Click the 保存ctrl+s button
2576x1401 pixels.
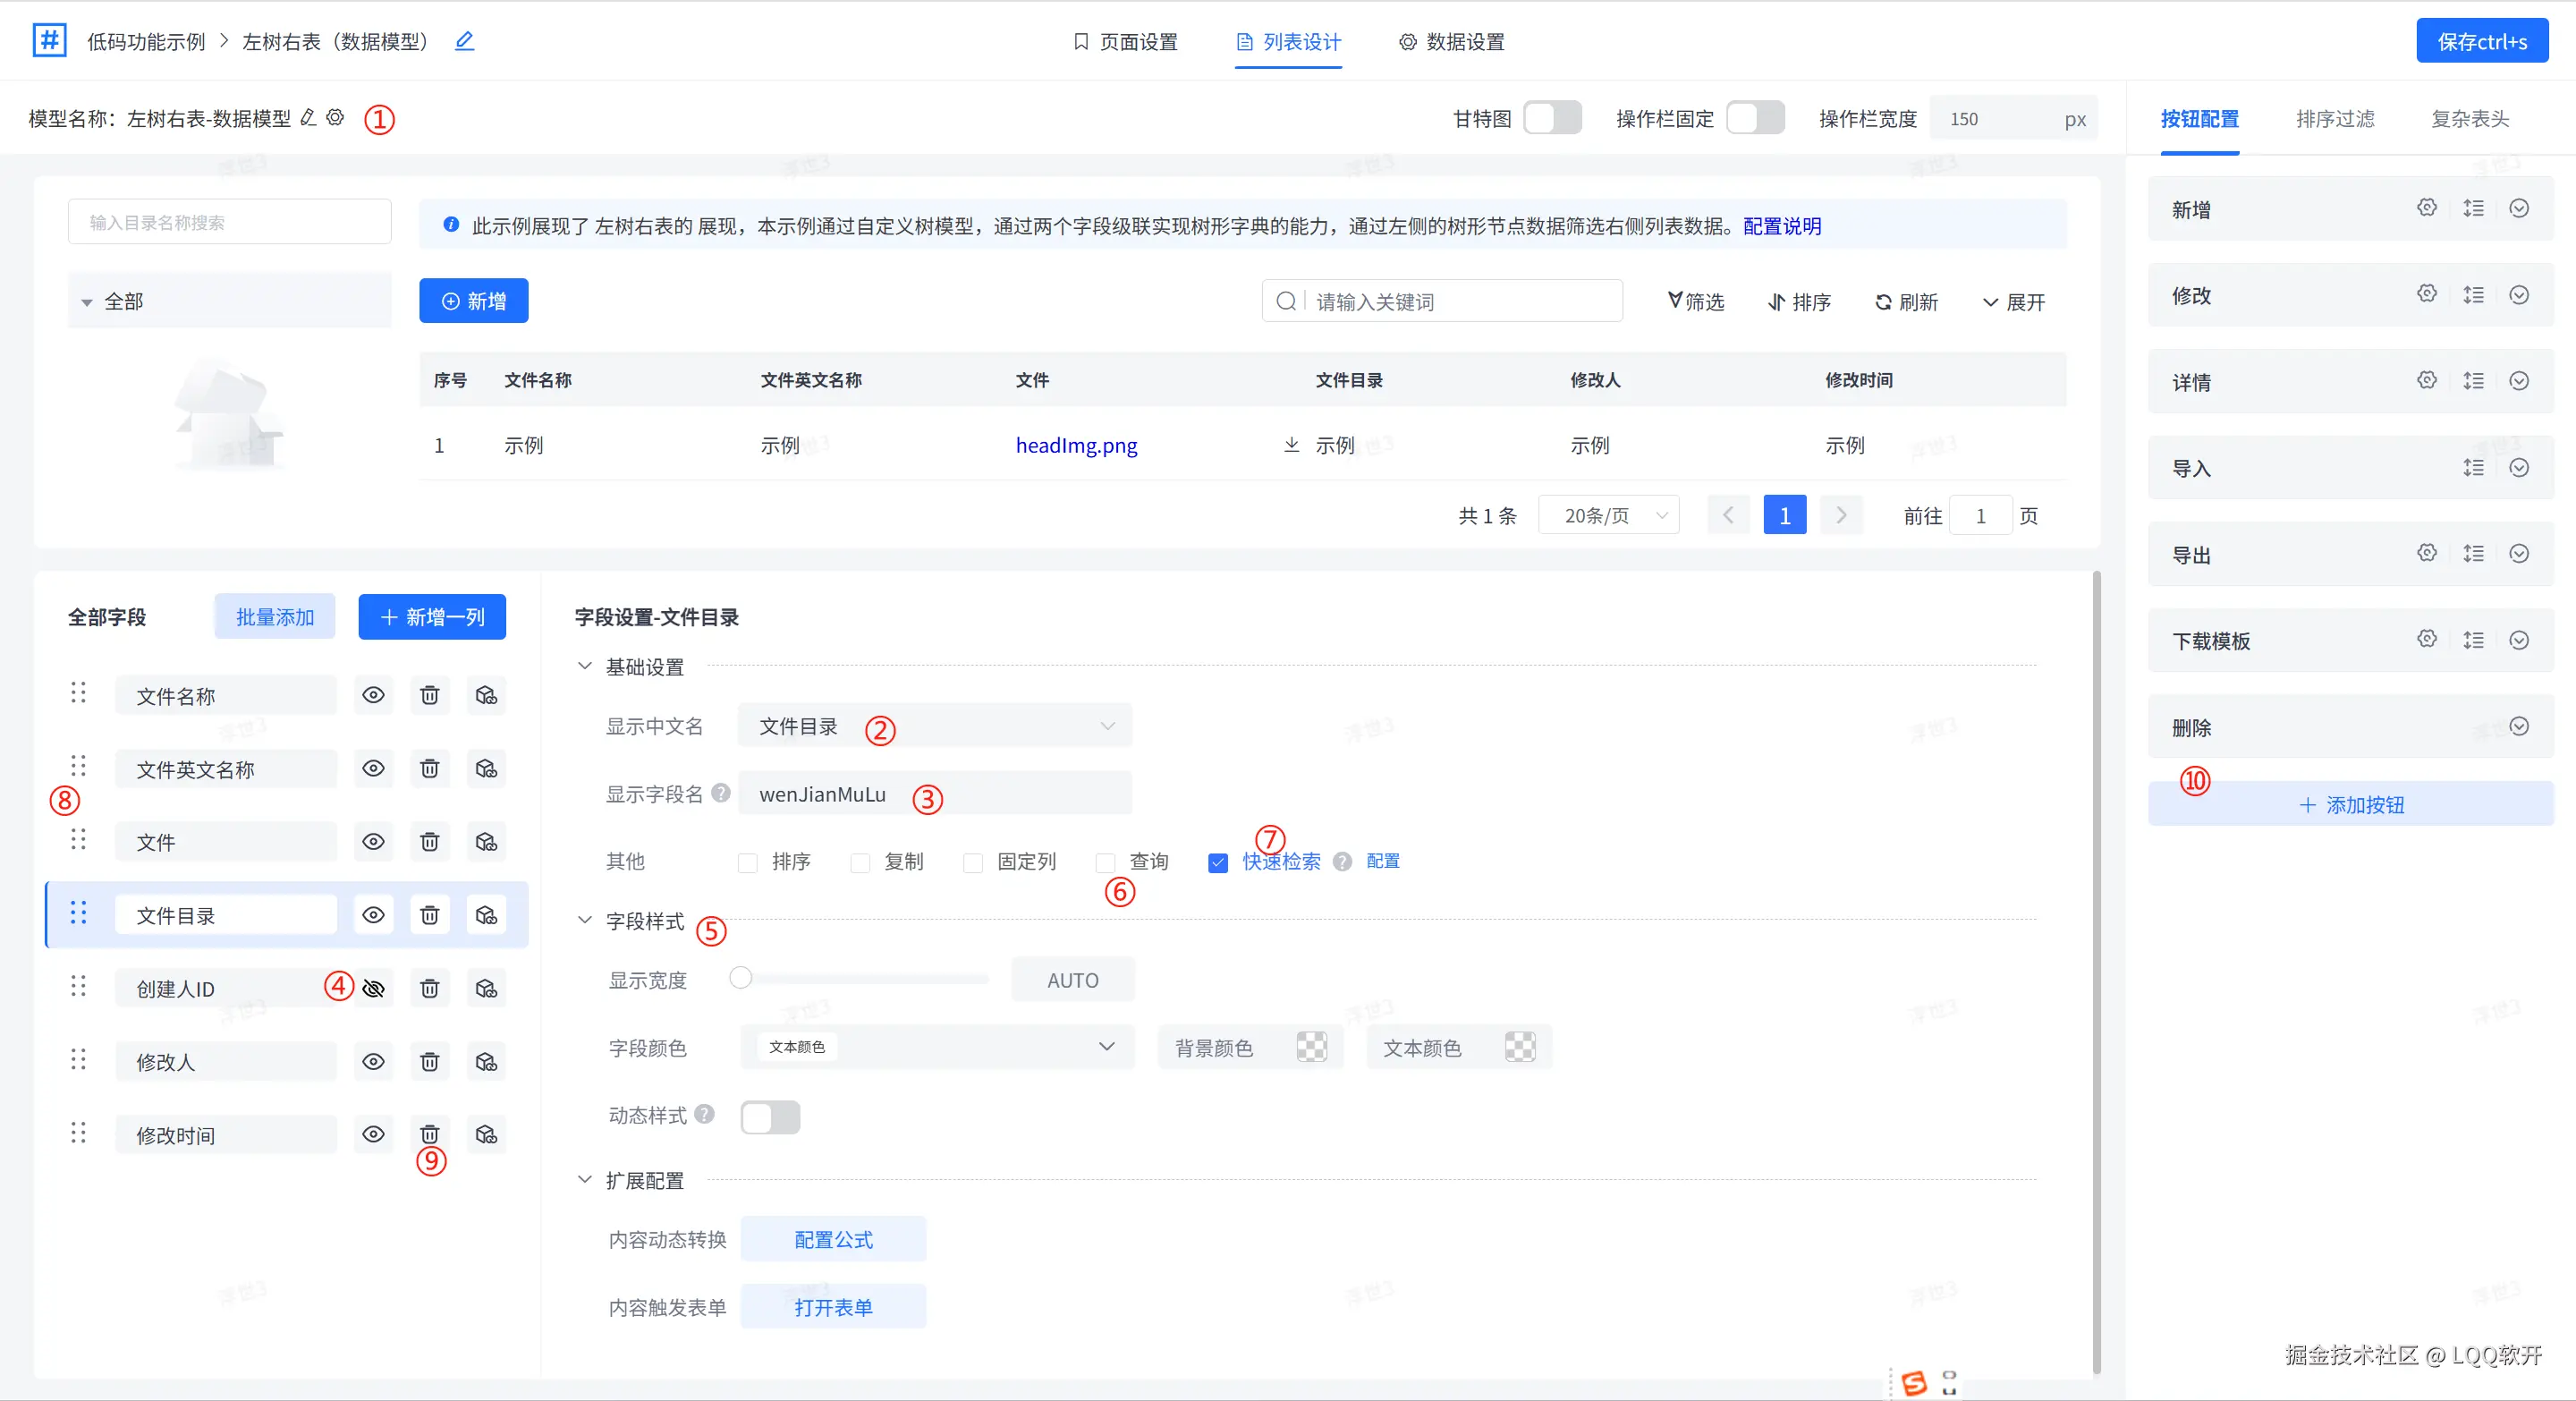click(x=2481, y=41)
